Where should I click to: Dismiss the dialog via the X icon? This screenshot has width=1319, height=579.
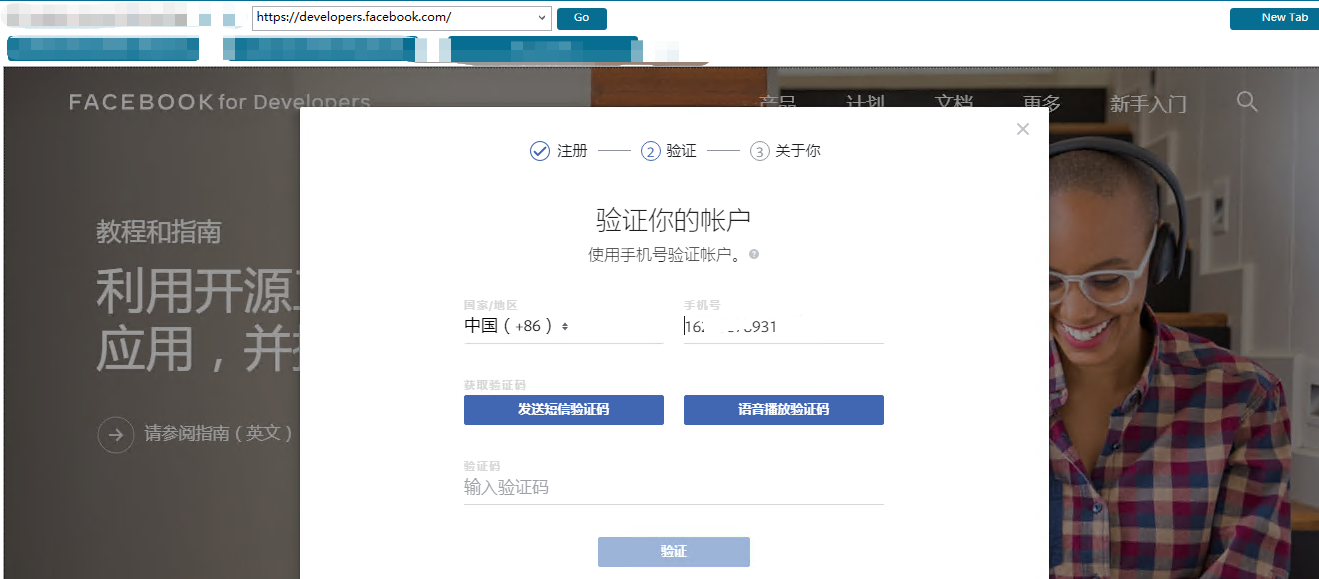click(x=1022, y=128)
